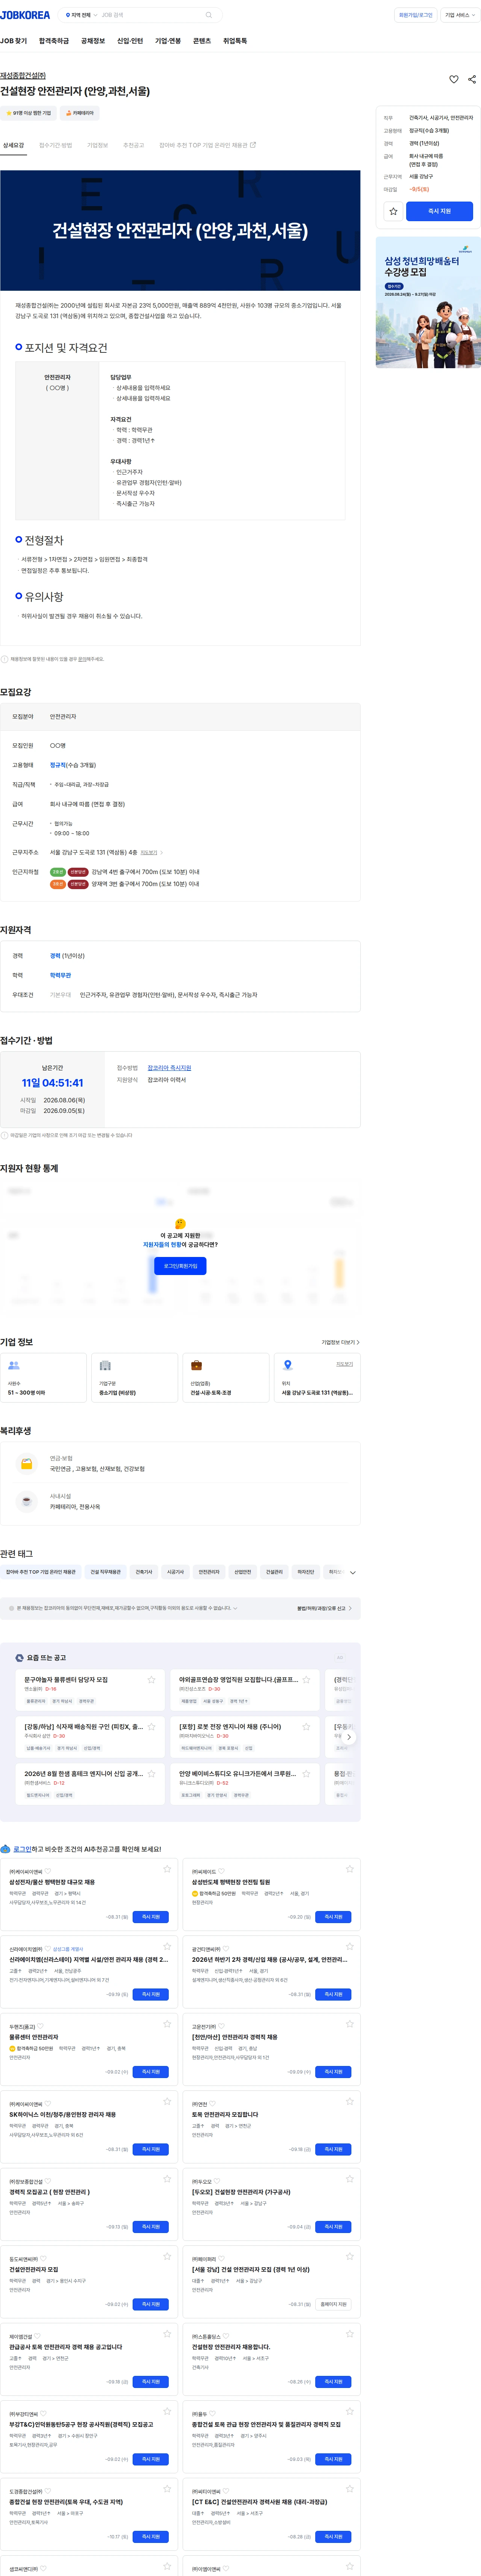Star the SK하이닉스 이천/청주/용인현장 관리자 listing
The width and height of the screenshot is (481, 2576).
[x=167, y=2101]
